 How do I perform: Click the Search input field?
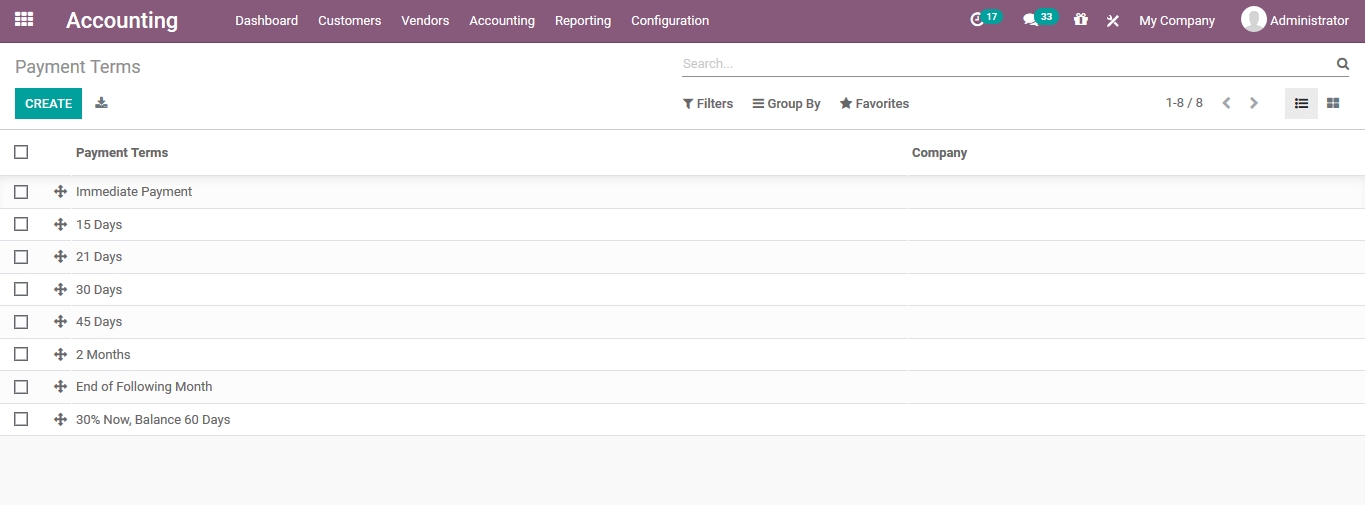1005,64
